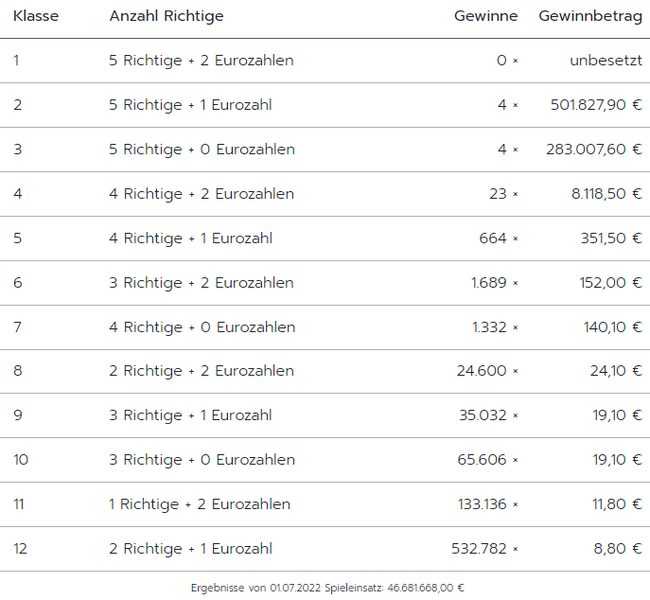Click the Gewinnbetrag column header
Screen dimensions: 650x600
coord(590,16)
